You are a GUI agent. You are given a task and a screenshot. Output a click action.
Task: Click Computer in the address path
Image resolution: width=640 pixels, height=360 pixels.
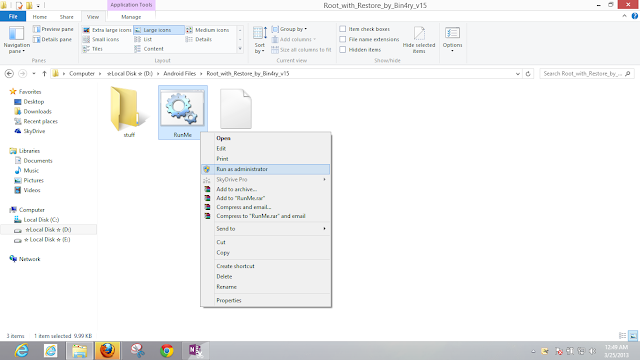point(82,73)
